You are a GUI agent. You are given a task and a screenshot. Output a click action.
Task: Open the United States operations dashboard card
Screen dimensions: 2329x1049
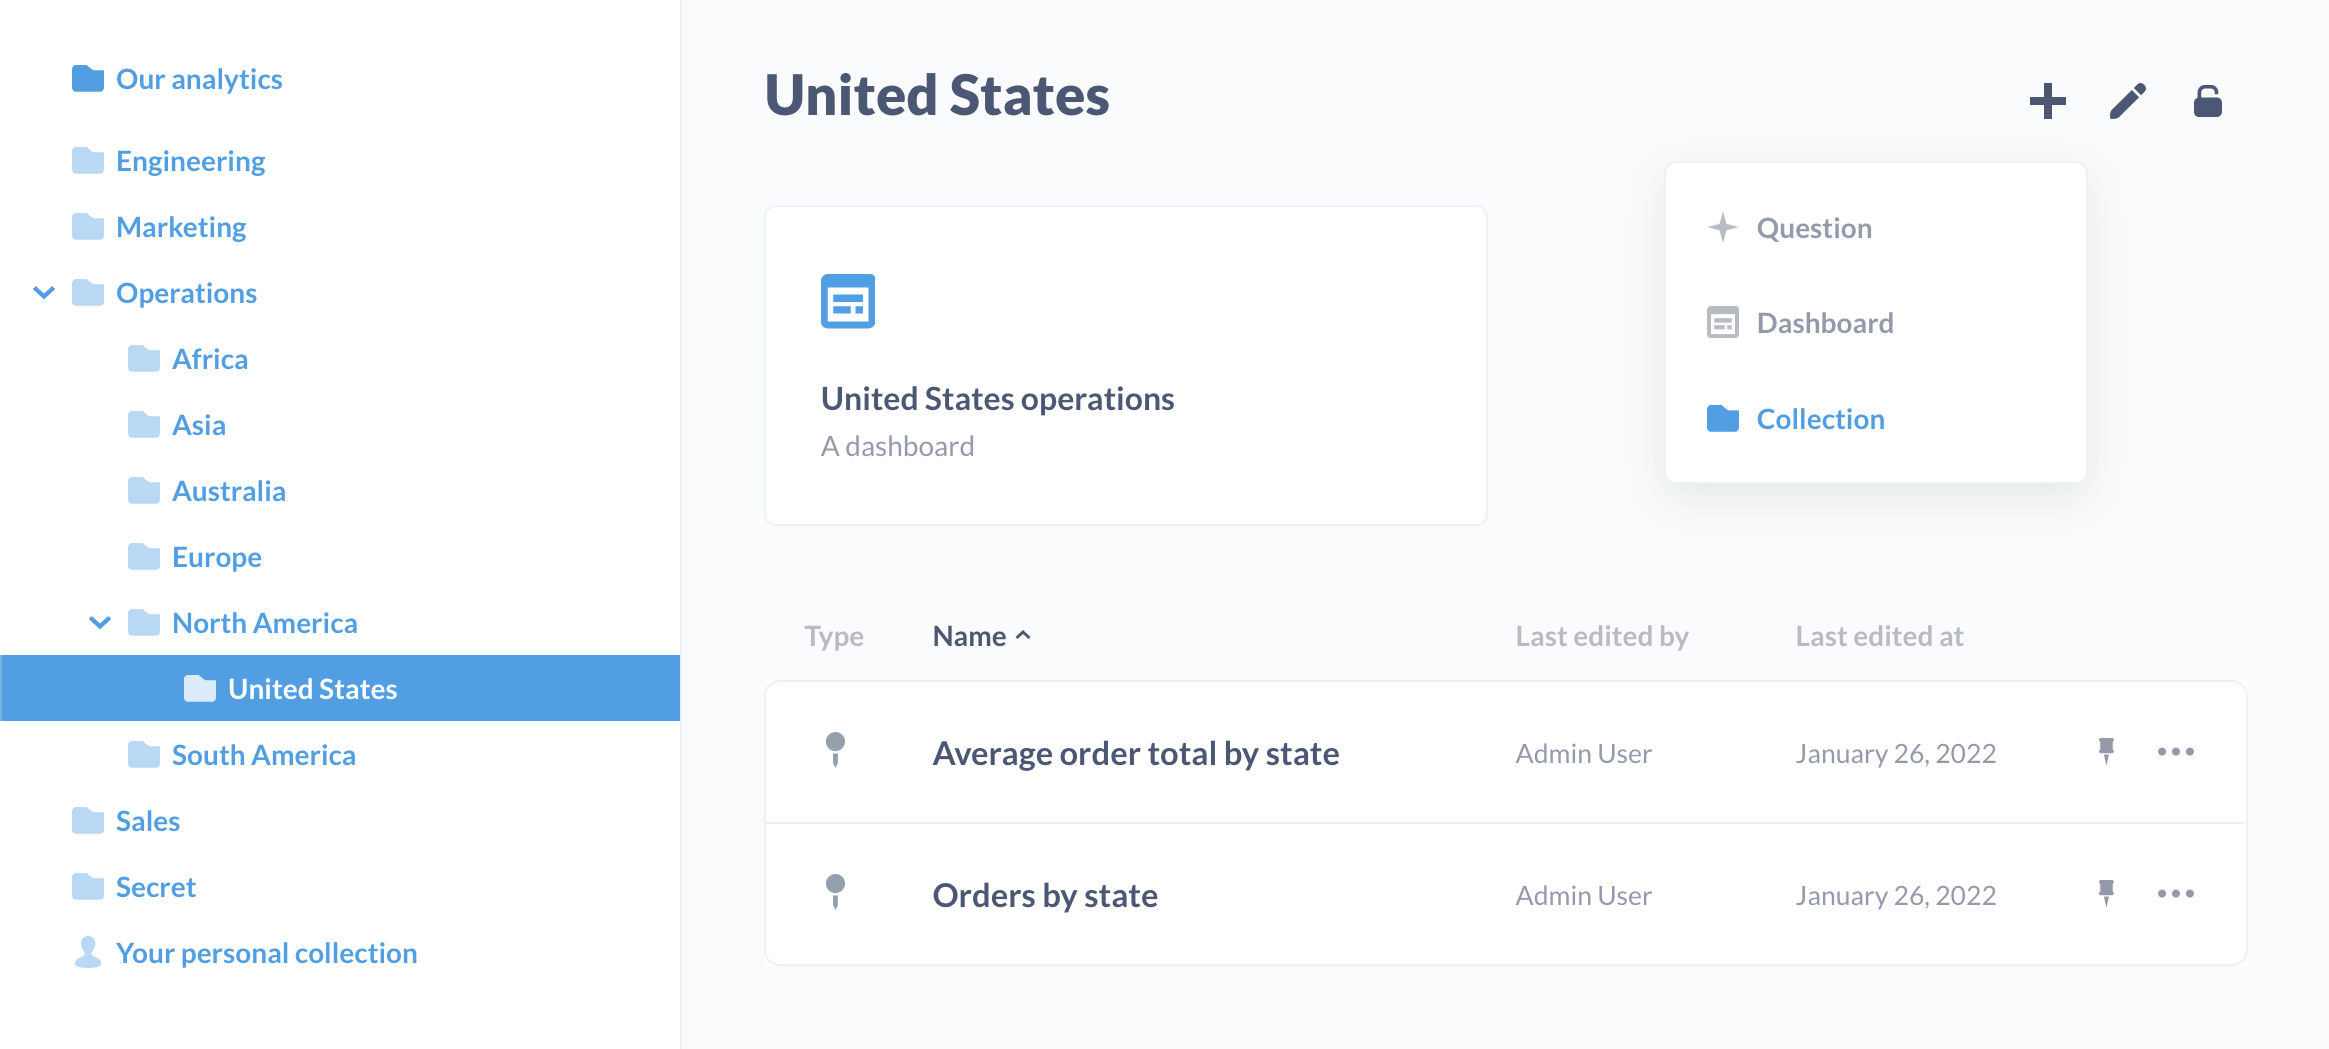(x=1125, y=366)
